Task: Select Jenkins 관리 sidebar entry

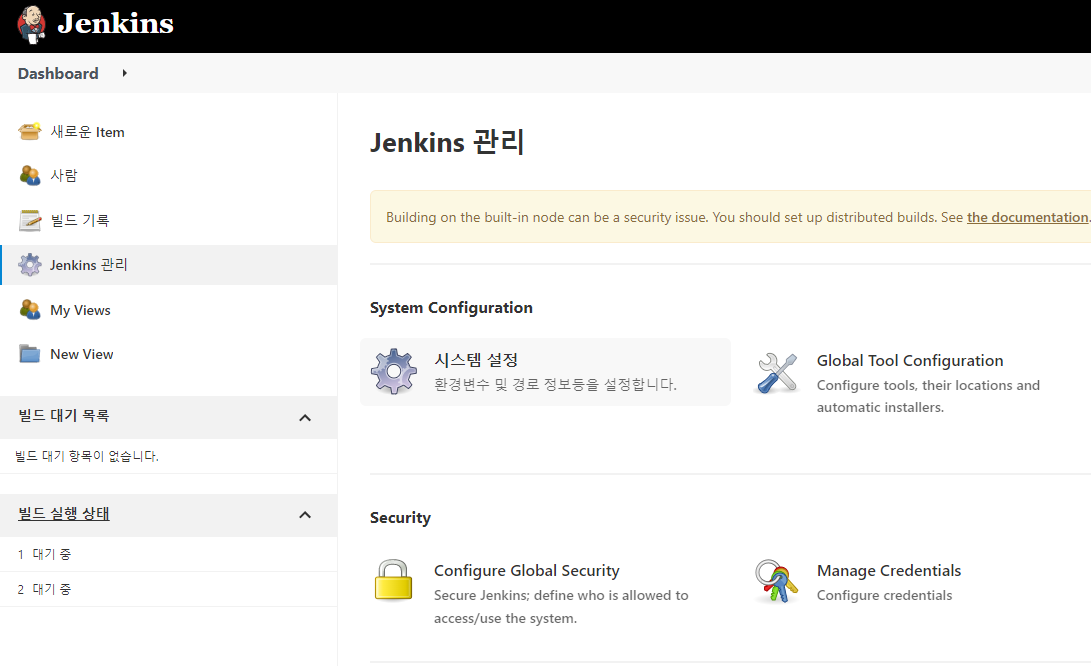Action: pyautogui.click(x=169, y=264)
